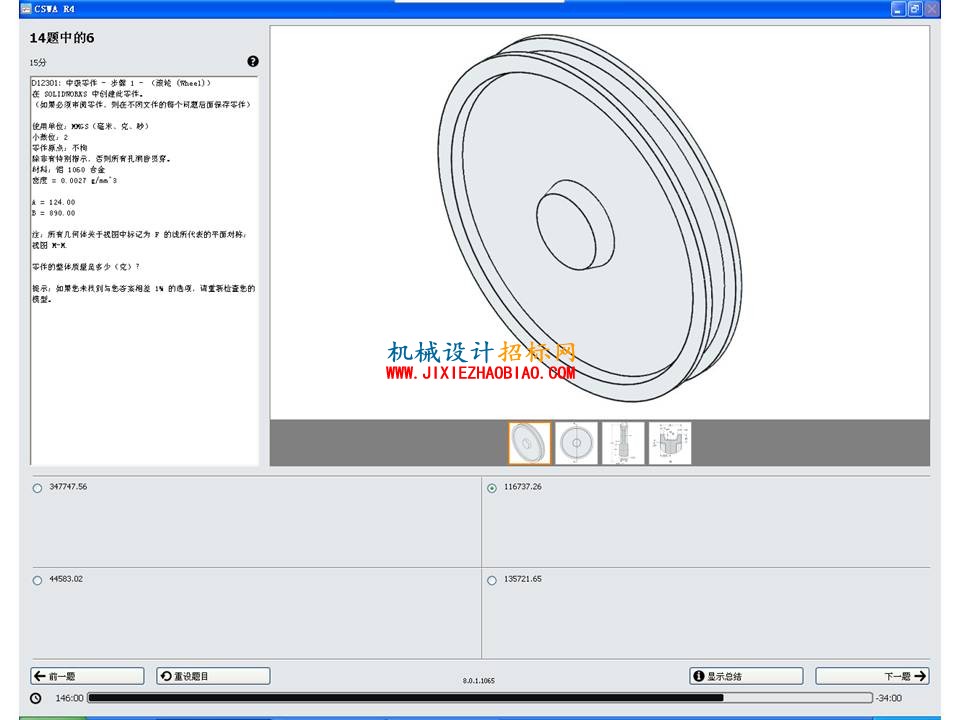
Task: Select answer option 116737.26
Action: click(x=492, y=488)
